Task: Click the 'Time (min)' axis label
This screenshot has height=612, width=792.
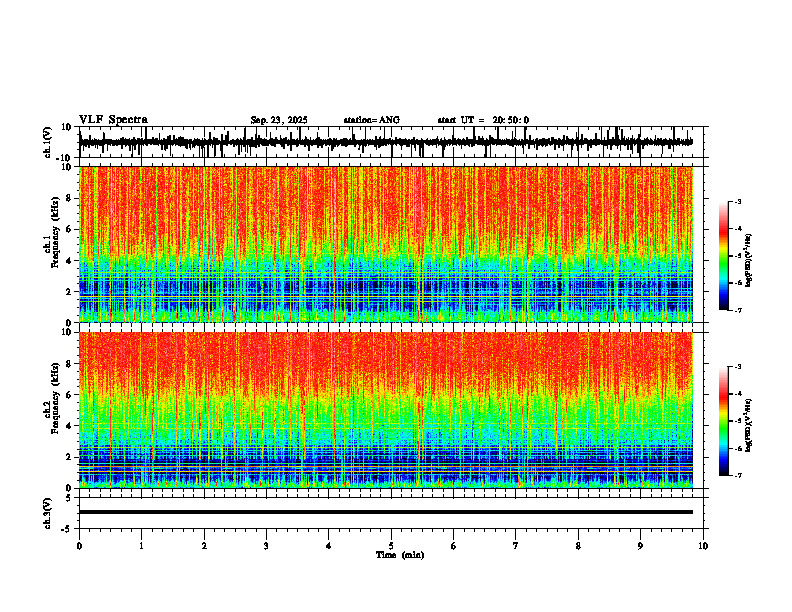Action: click(400, 555)
